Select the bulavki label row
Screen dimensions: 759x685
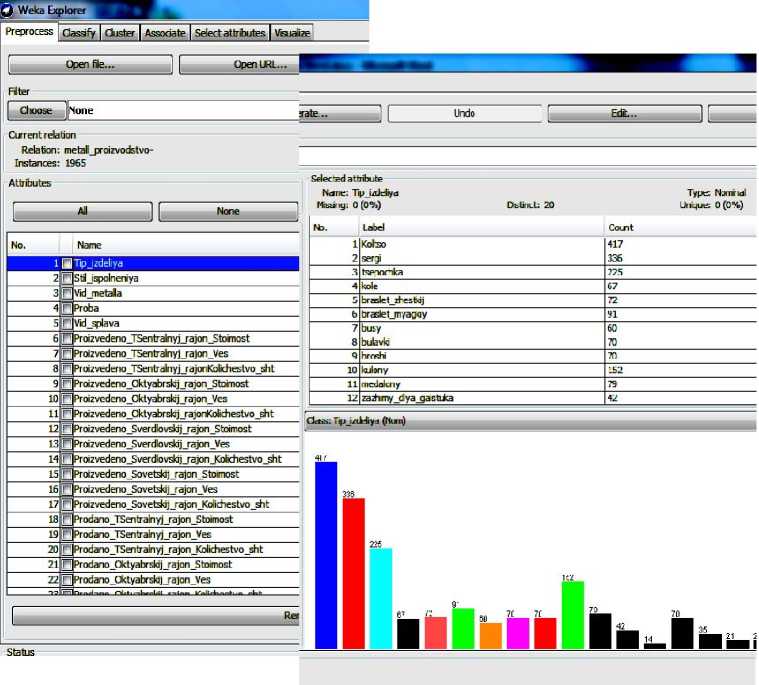point(532,342)
